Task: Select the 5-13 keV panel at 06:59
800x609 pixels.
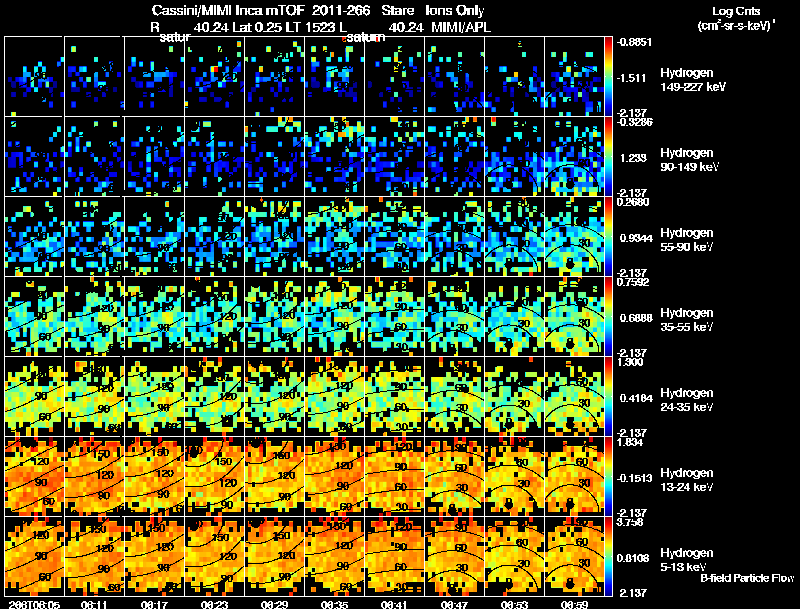Action: click(574, 557)
